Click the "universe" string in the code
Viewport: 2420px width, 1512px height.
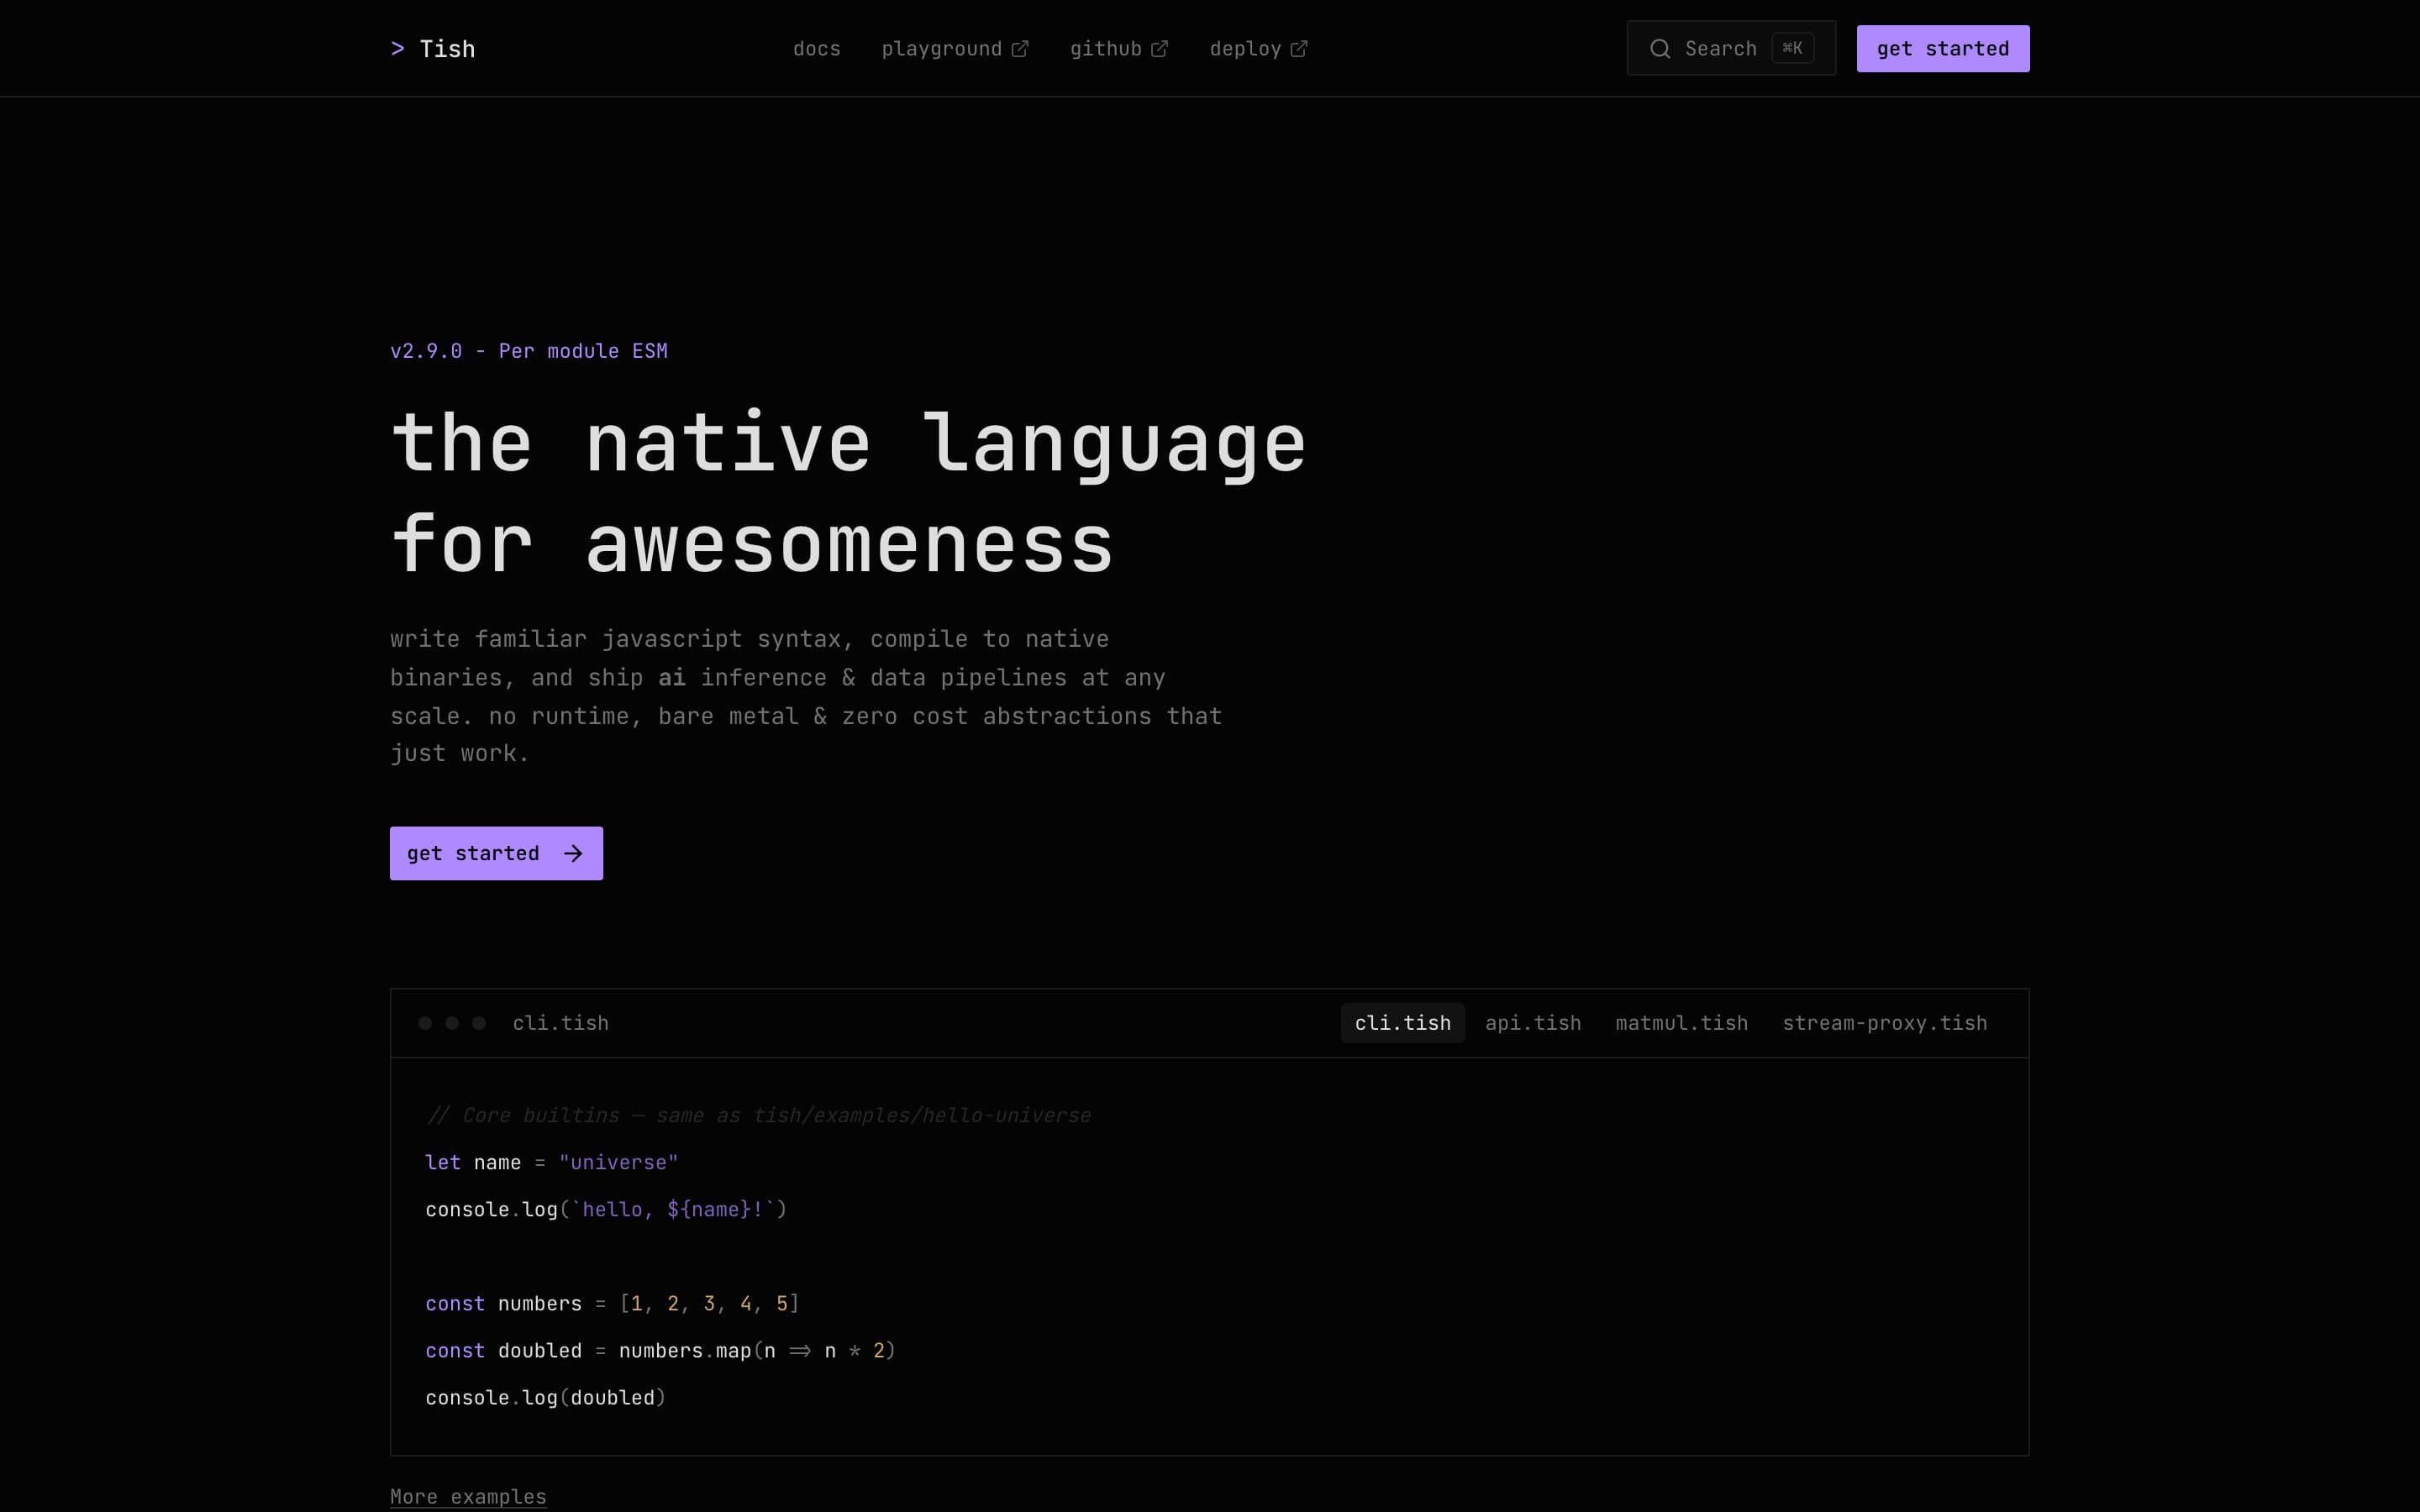pyautogui.click(x=618, y=1162)
